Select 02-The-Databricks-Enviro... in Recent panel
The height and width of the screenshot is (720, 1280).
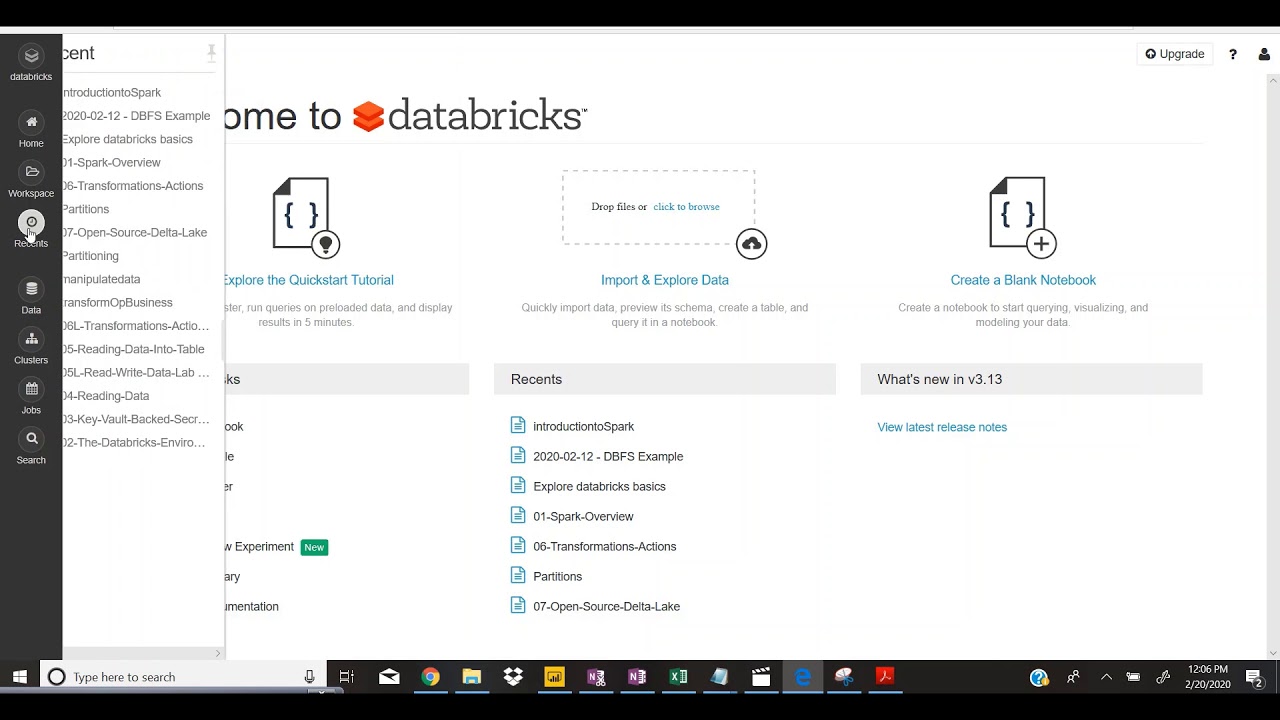pyautogui.click(x=134, y=442)
